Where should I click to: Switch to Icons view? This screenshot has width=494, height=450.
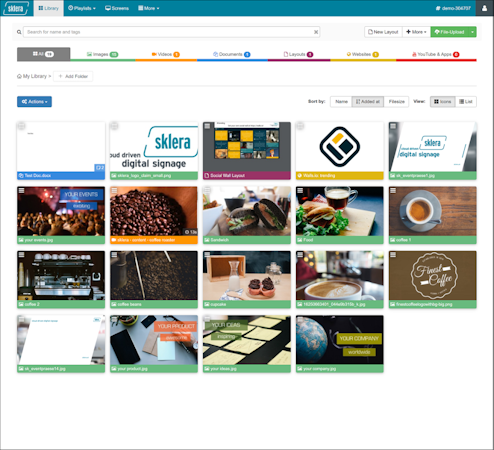443,102
